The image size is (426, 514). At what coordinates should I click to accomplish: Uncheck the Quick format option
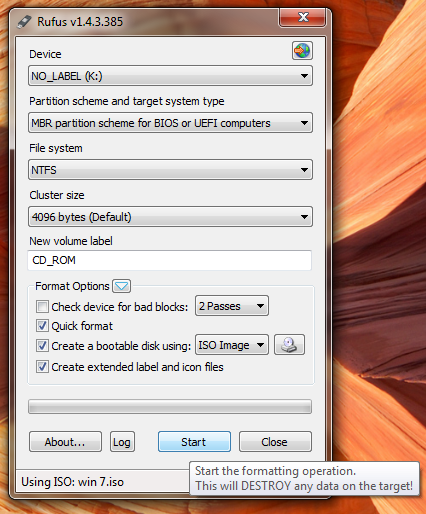click(42, 326)
